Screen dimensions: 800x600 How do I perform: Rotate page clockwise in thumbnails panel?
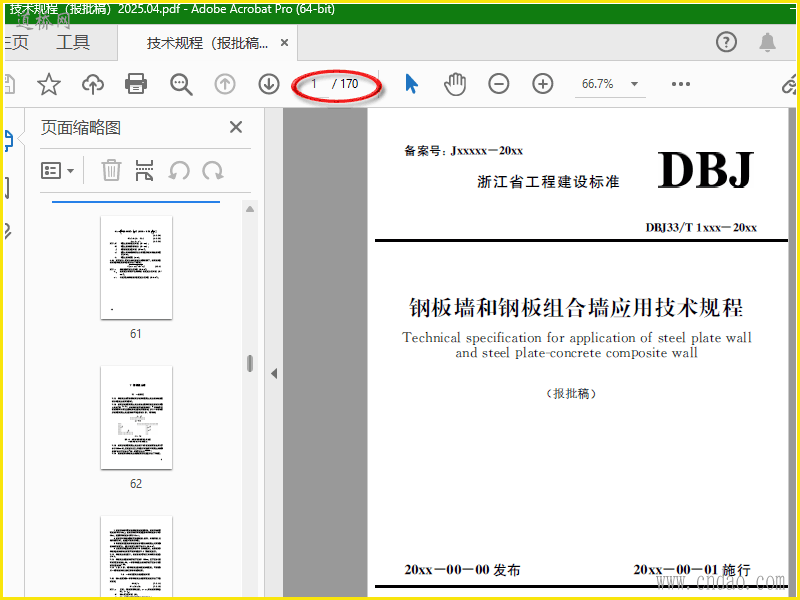point(212,170)
